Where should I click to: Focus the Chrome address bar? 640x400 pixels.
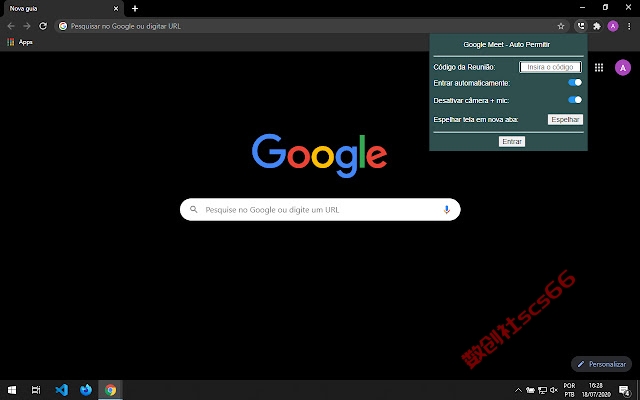click(312, 26)
